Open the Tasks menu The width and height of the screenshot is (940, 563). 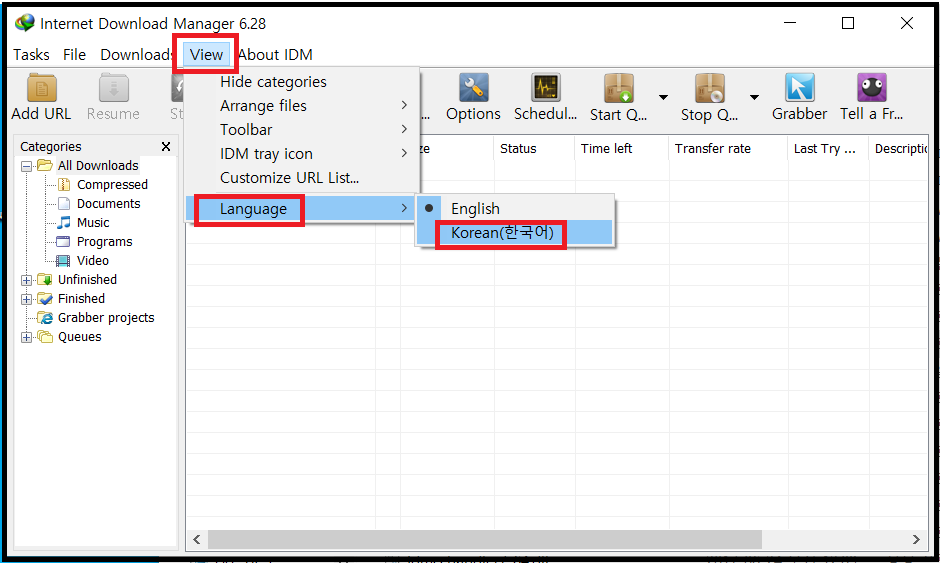coord(31,55)
